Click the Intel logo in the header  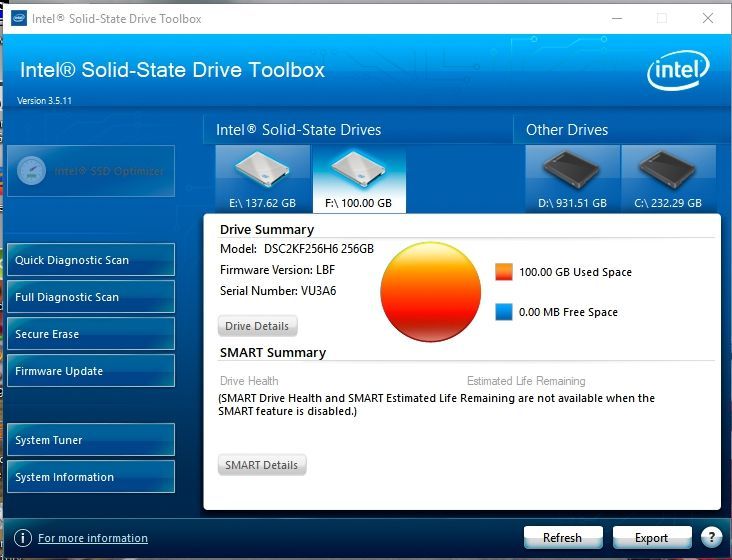tap(677, 71)
